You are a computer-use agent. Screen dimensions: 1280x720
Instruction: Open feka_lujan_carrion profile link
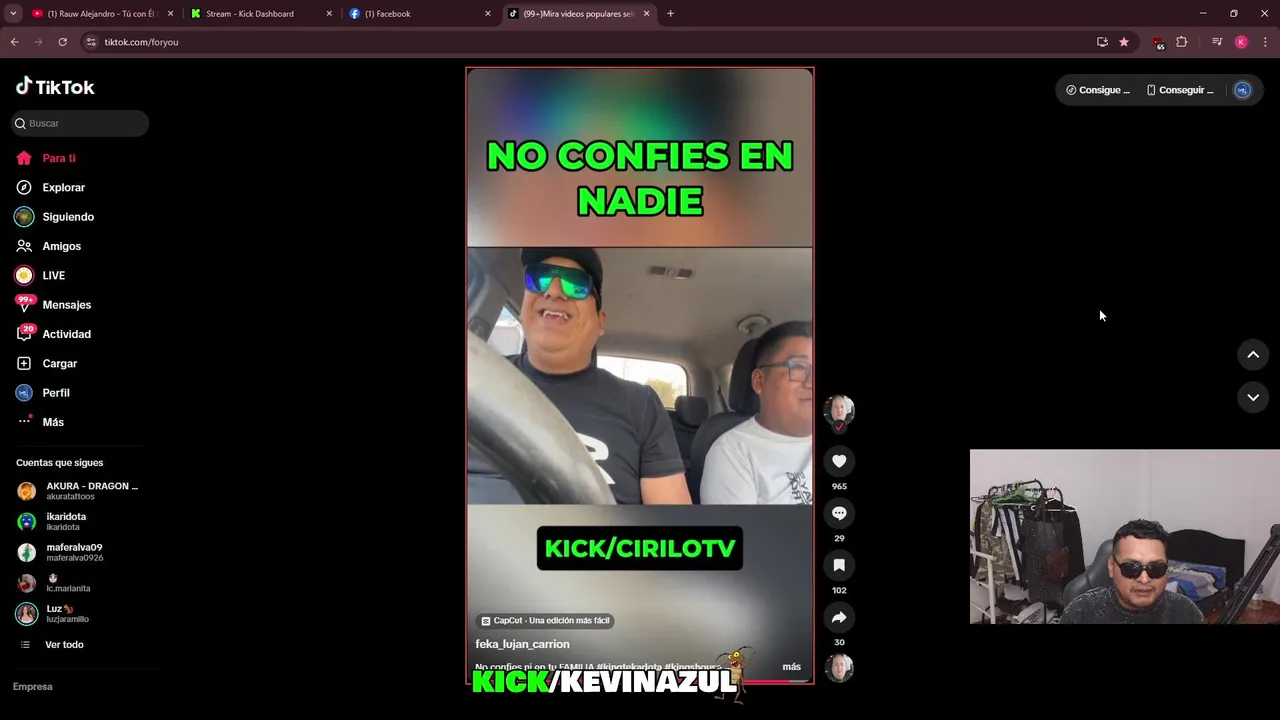coord(522,644)
